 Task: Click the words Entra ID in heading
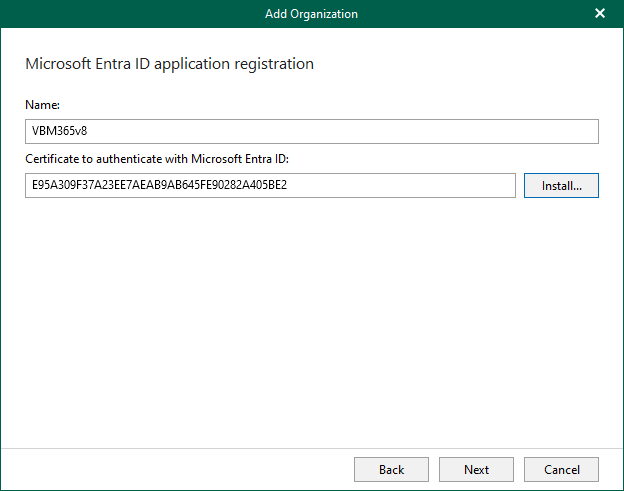(125, 64)
